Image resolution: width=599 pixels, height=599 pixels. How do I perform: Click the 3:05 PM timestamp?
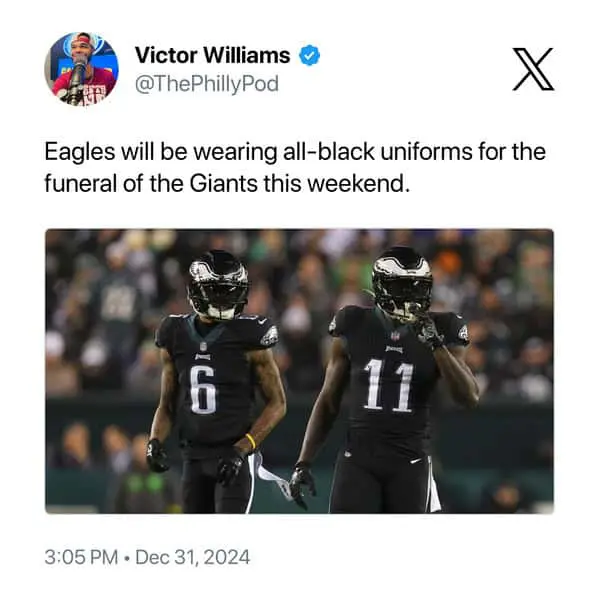[81, 557]
